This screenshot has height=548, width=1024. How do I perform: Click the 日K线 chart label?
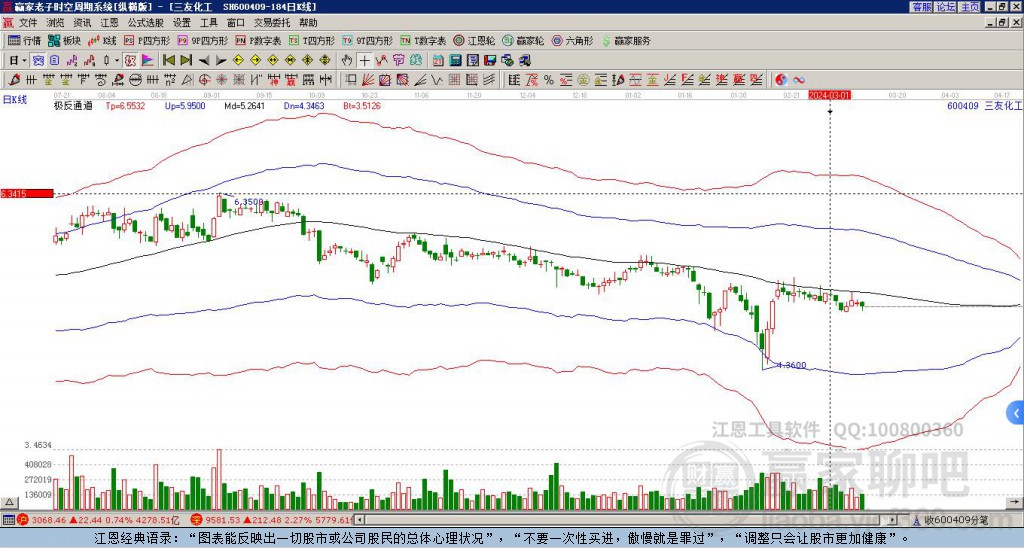pos(14,100)
